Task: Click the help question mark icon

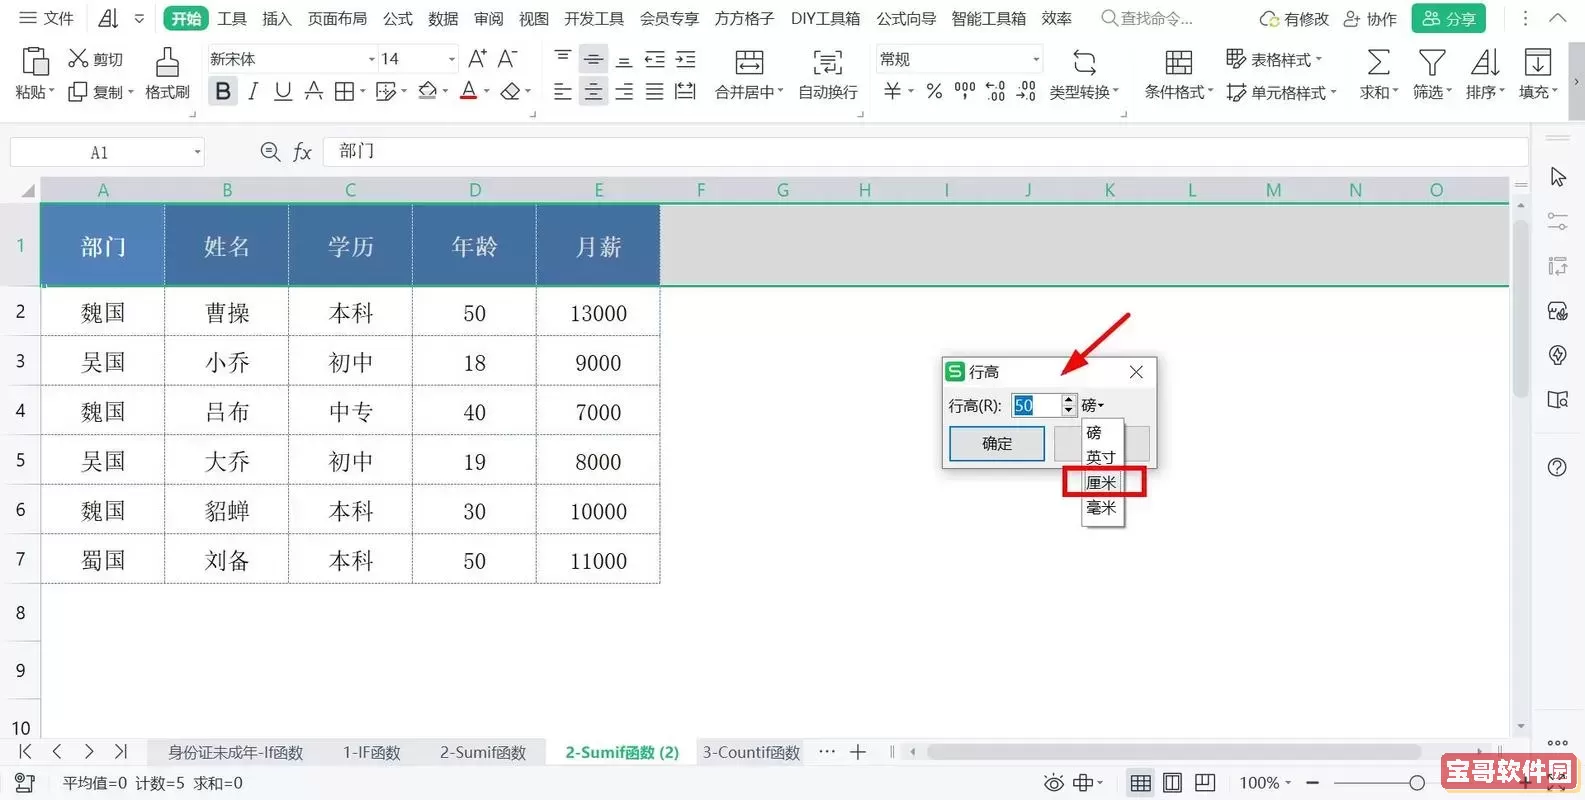Action: point(1557,467)
